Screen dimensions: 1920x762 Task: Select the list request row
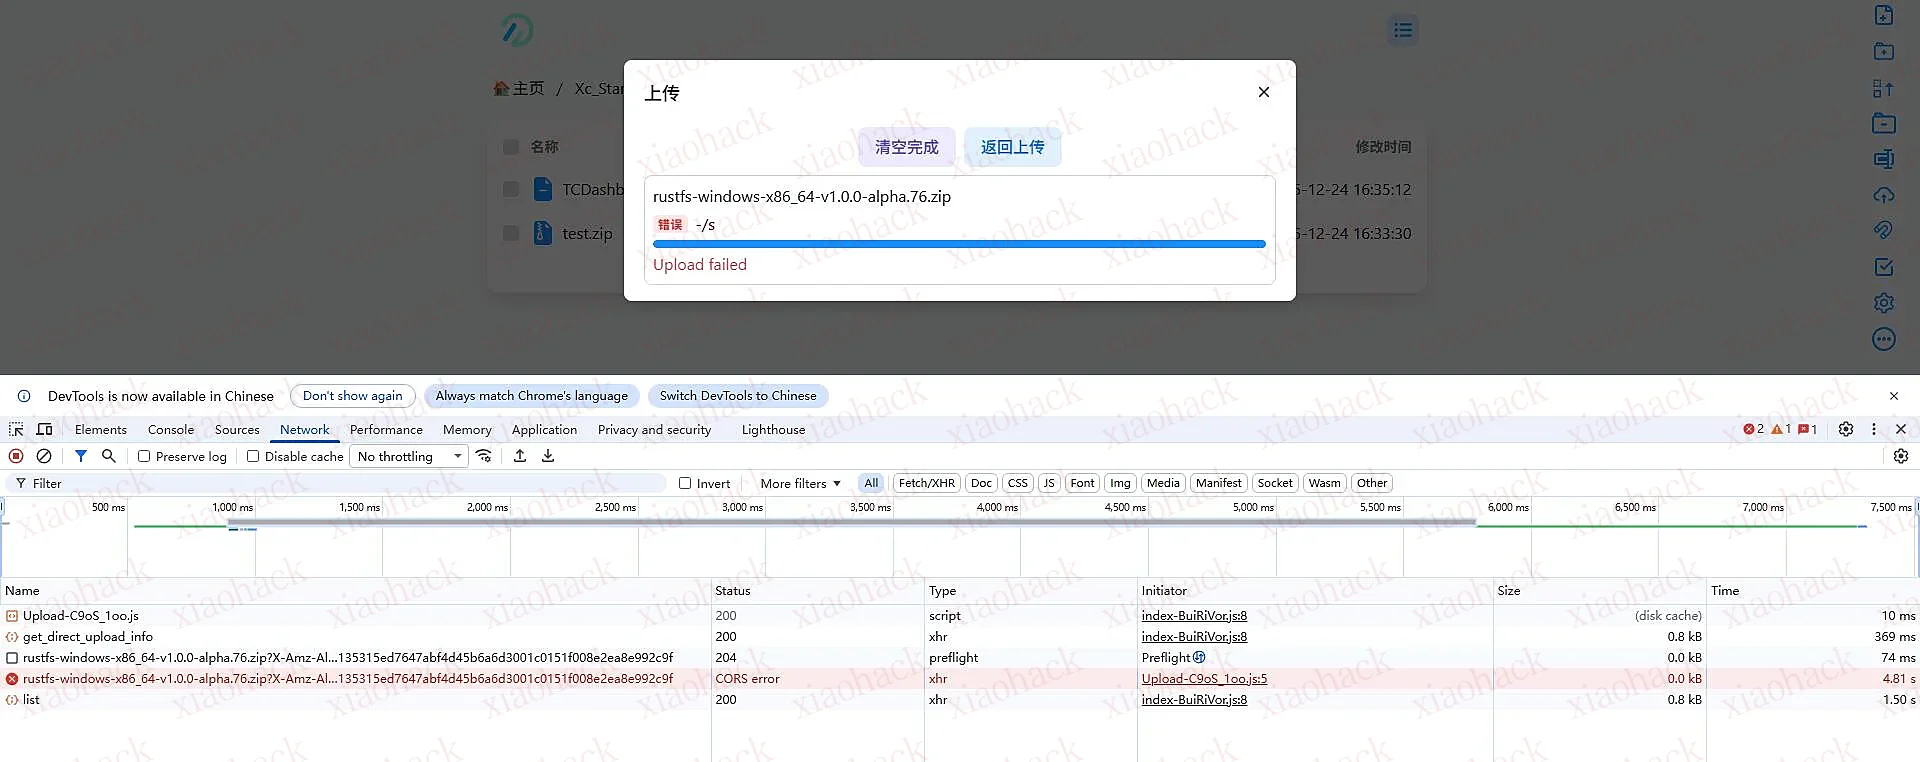pyautogui.click(x=959, y=699)
